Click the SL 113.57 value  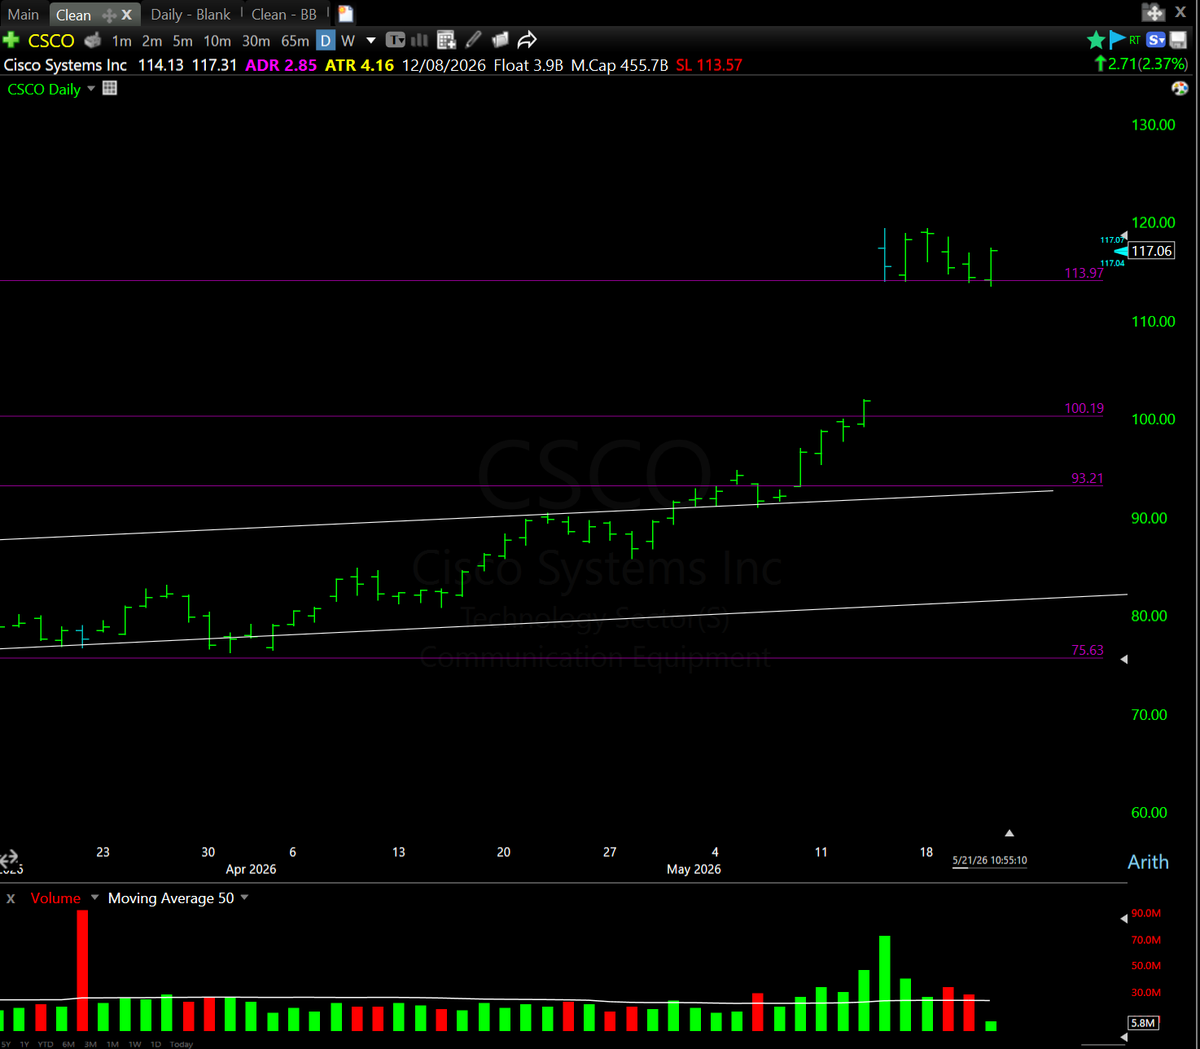(709, 65)
